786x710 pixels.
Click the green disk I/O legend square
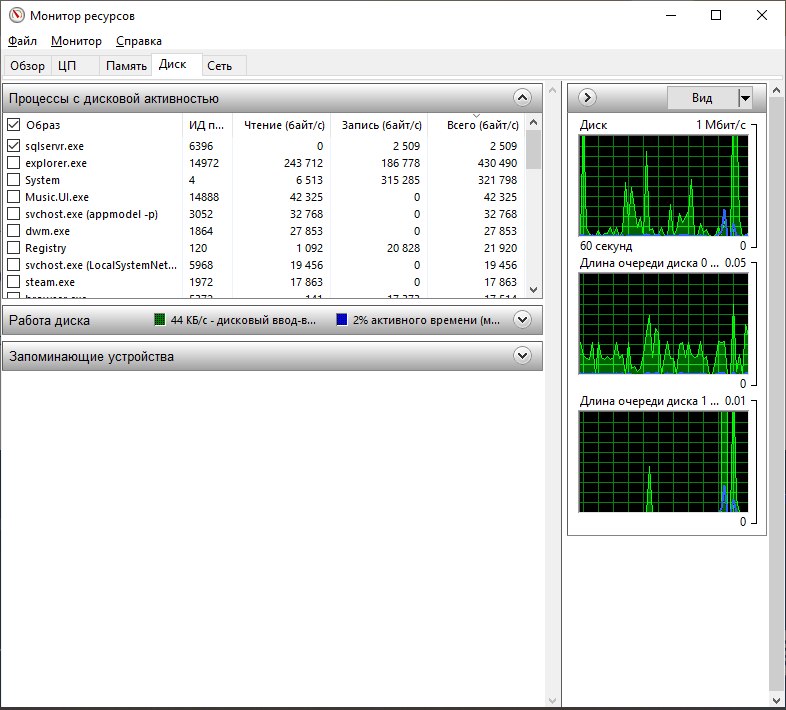(x=159, y=319)
